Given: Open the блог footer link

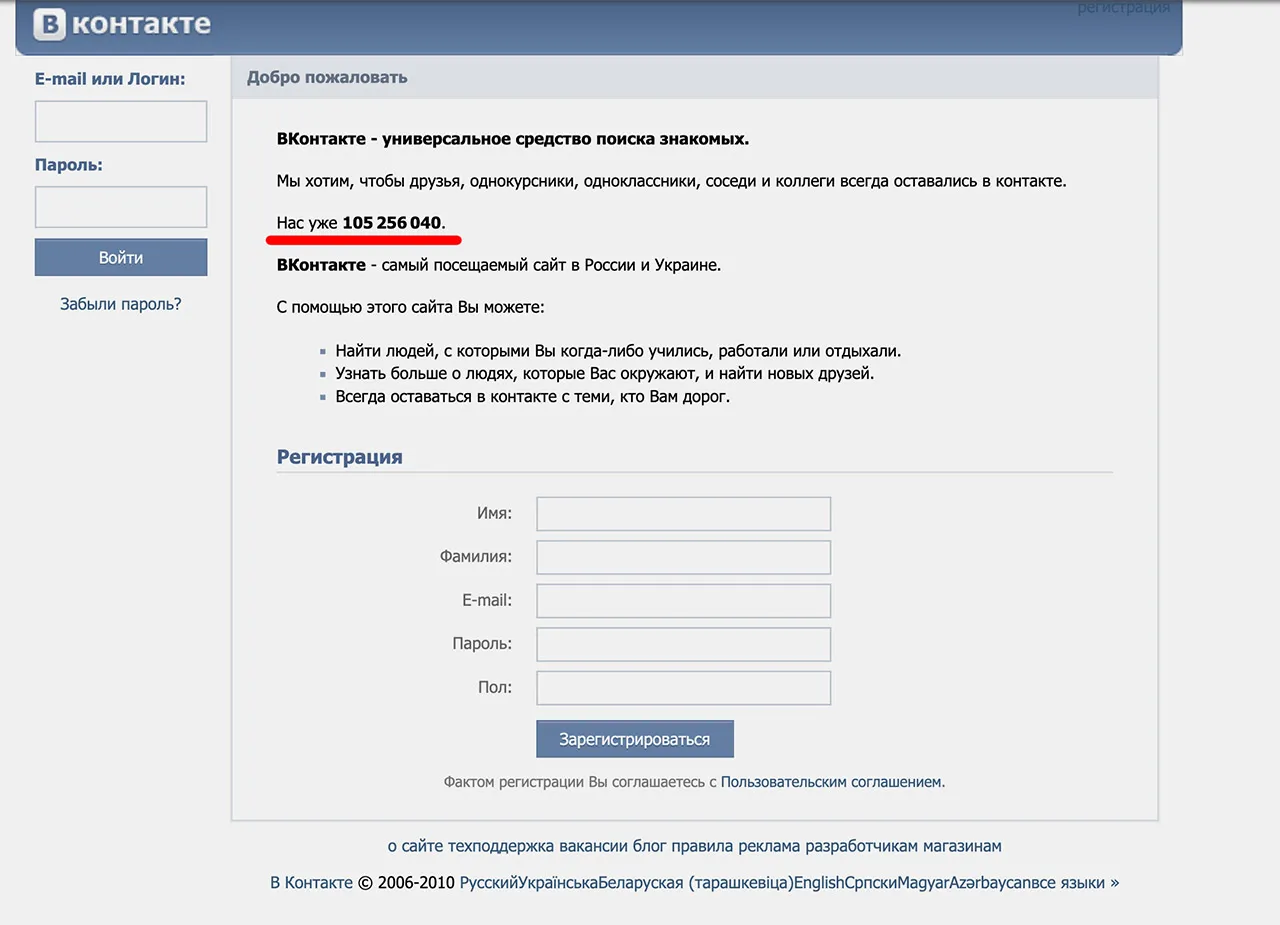Looking at the screenshot, I should (649, 846).
